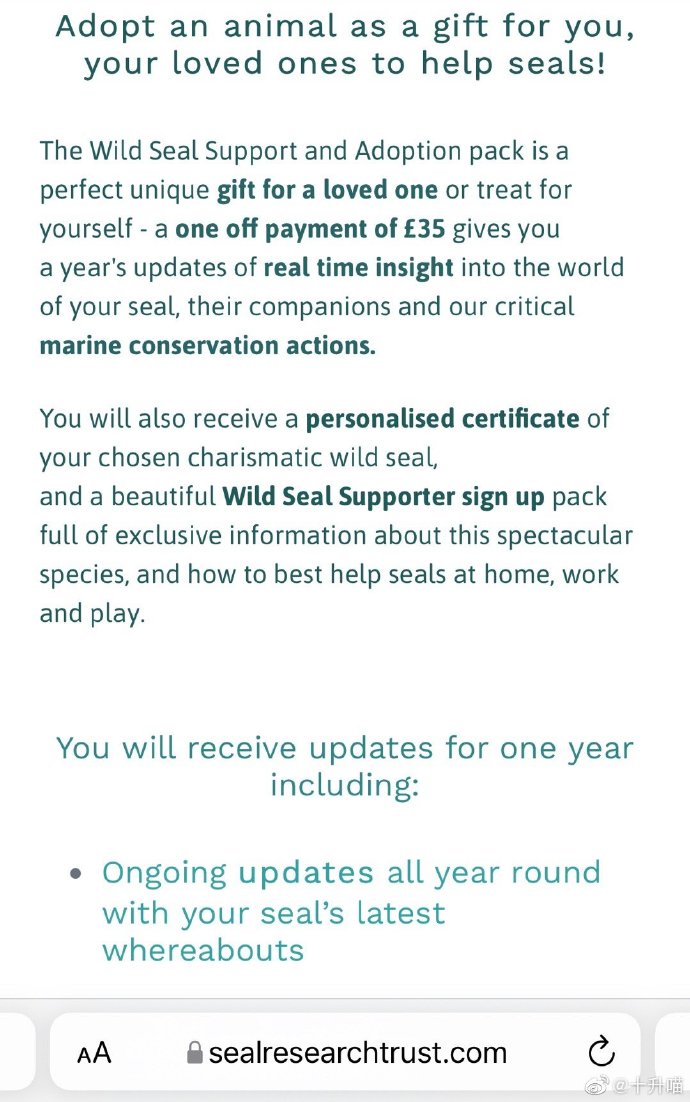Switch to the next tab on the right edge
690x1102 pixels.
(672, 1051)
